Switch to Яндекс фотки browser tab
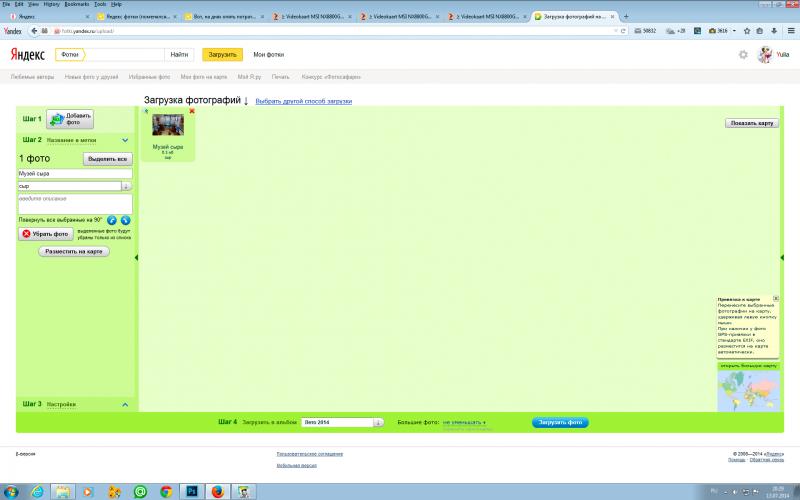 coord(137,16)
